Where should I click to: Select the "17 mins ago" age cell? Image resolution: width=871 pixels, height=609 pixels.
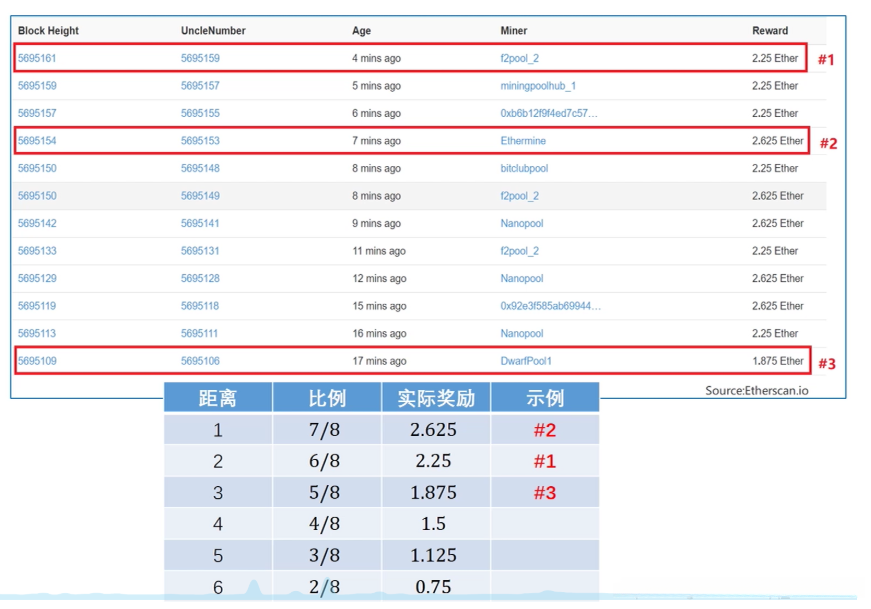pyautogui.click(x=379, y=361)
